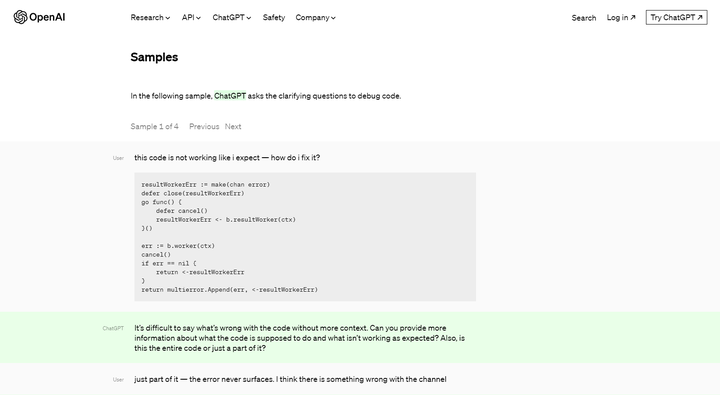Screen dimensions: 720x395
Task: Click the OpenAI wordmark text
Action: pyautogui.click(x=47, y=17)
